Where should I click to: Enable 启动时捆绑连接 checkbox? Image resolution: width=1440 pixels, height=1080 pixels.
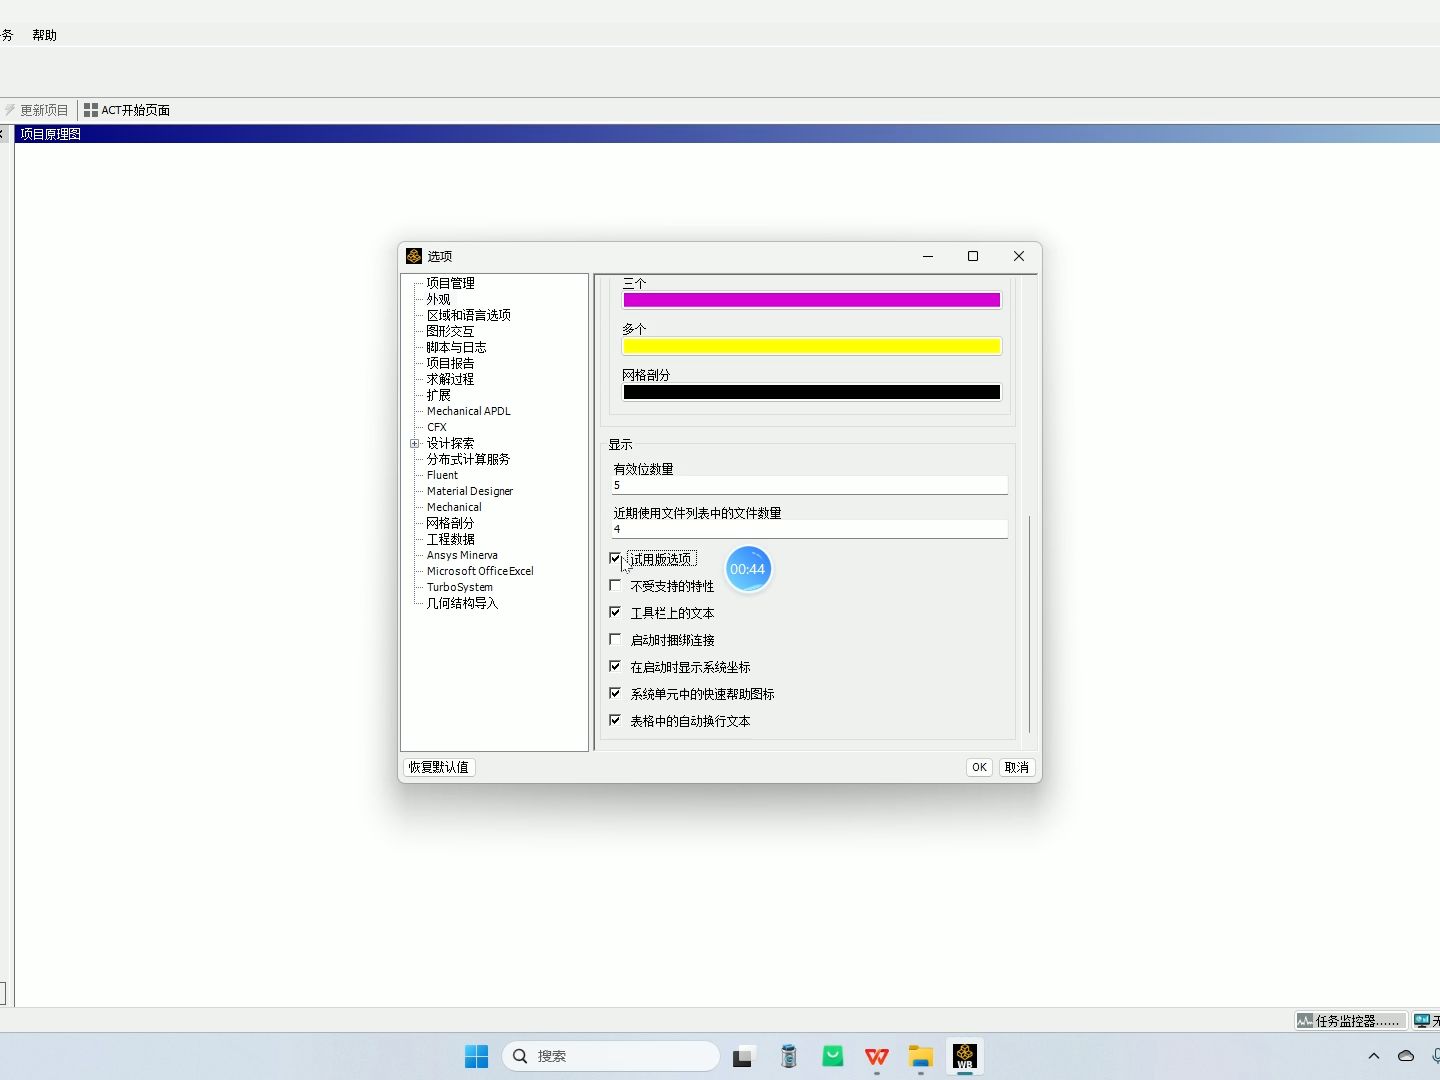click(x=615, y=639)
